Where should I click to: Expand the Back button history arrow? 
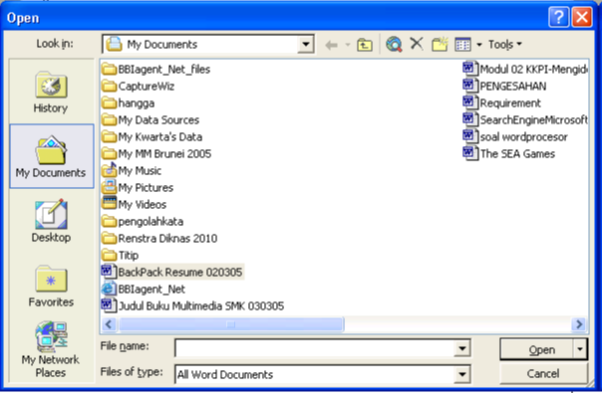(348, 45)
